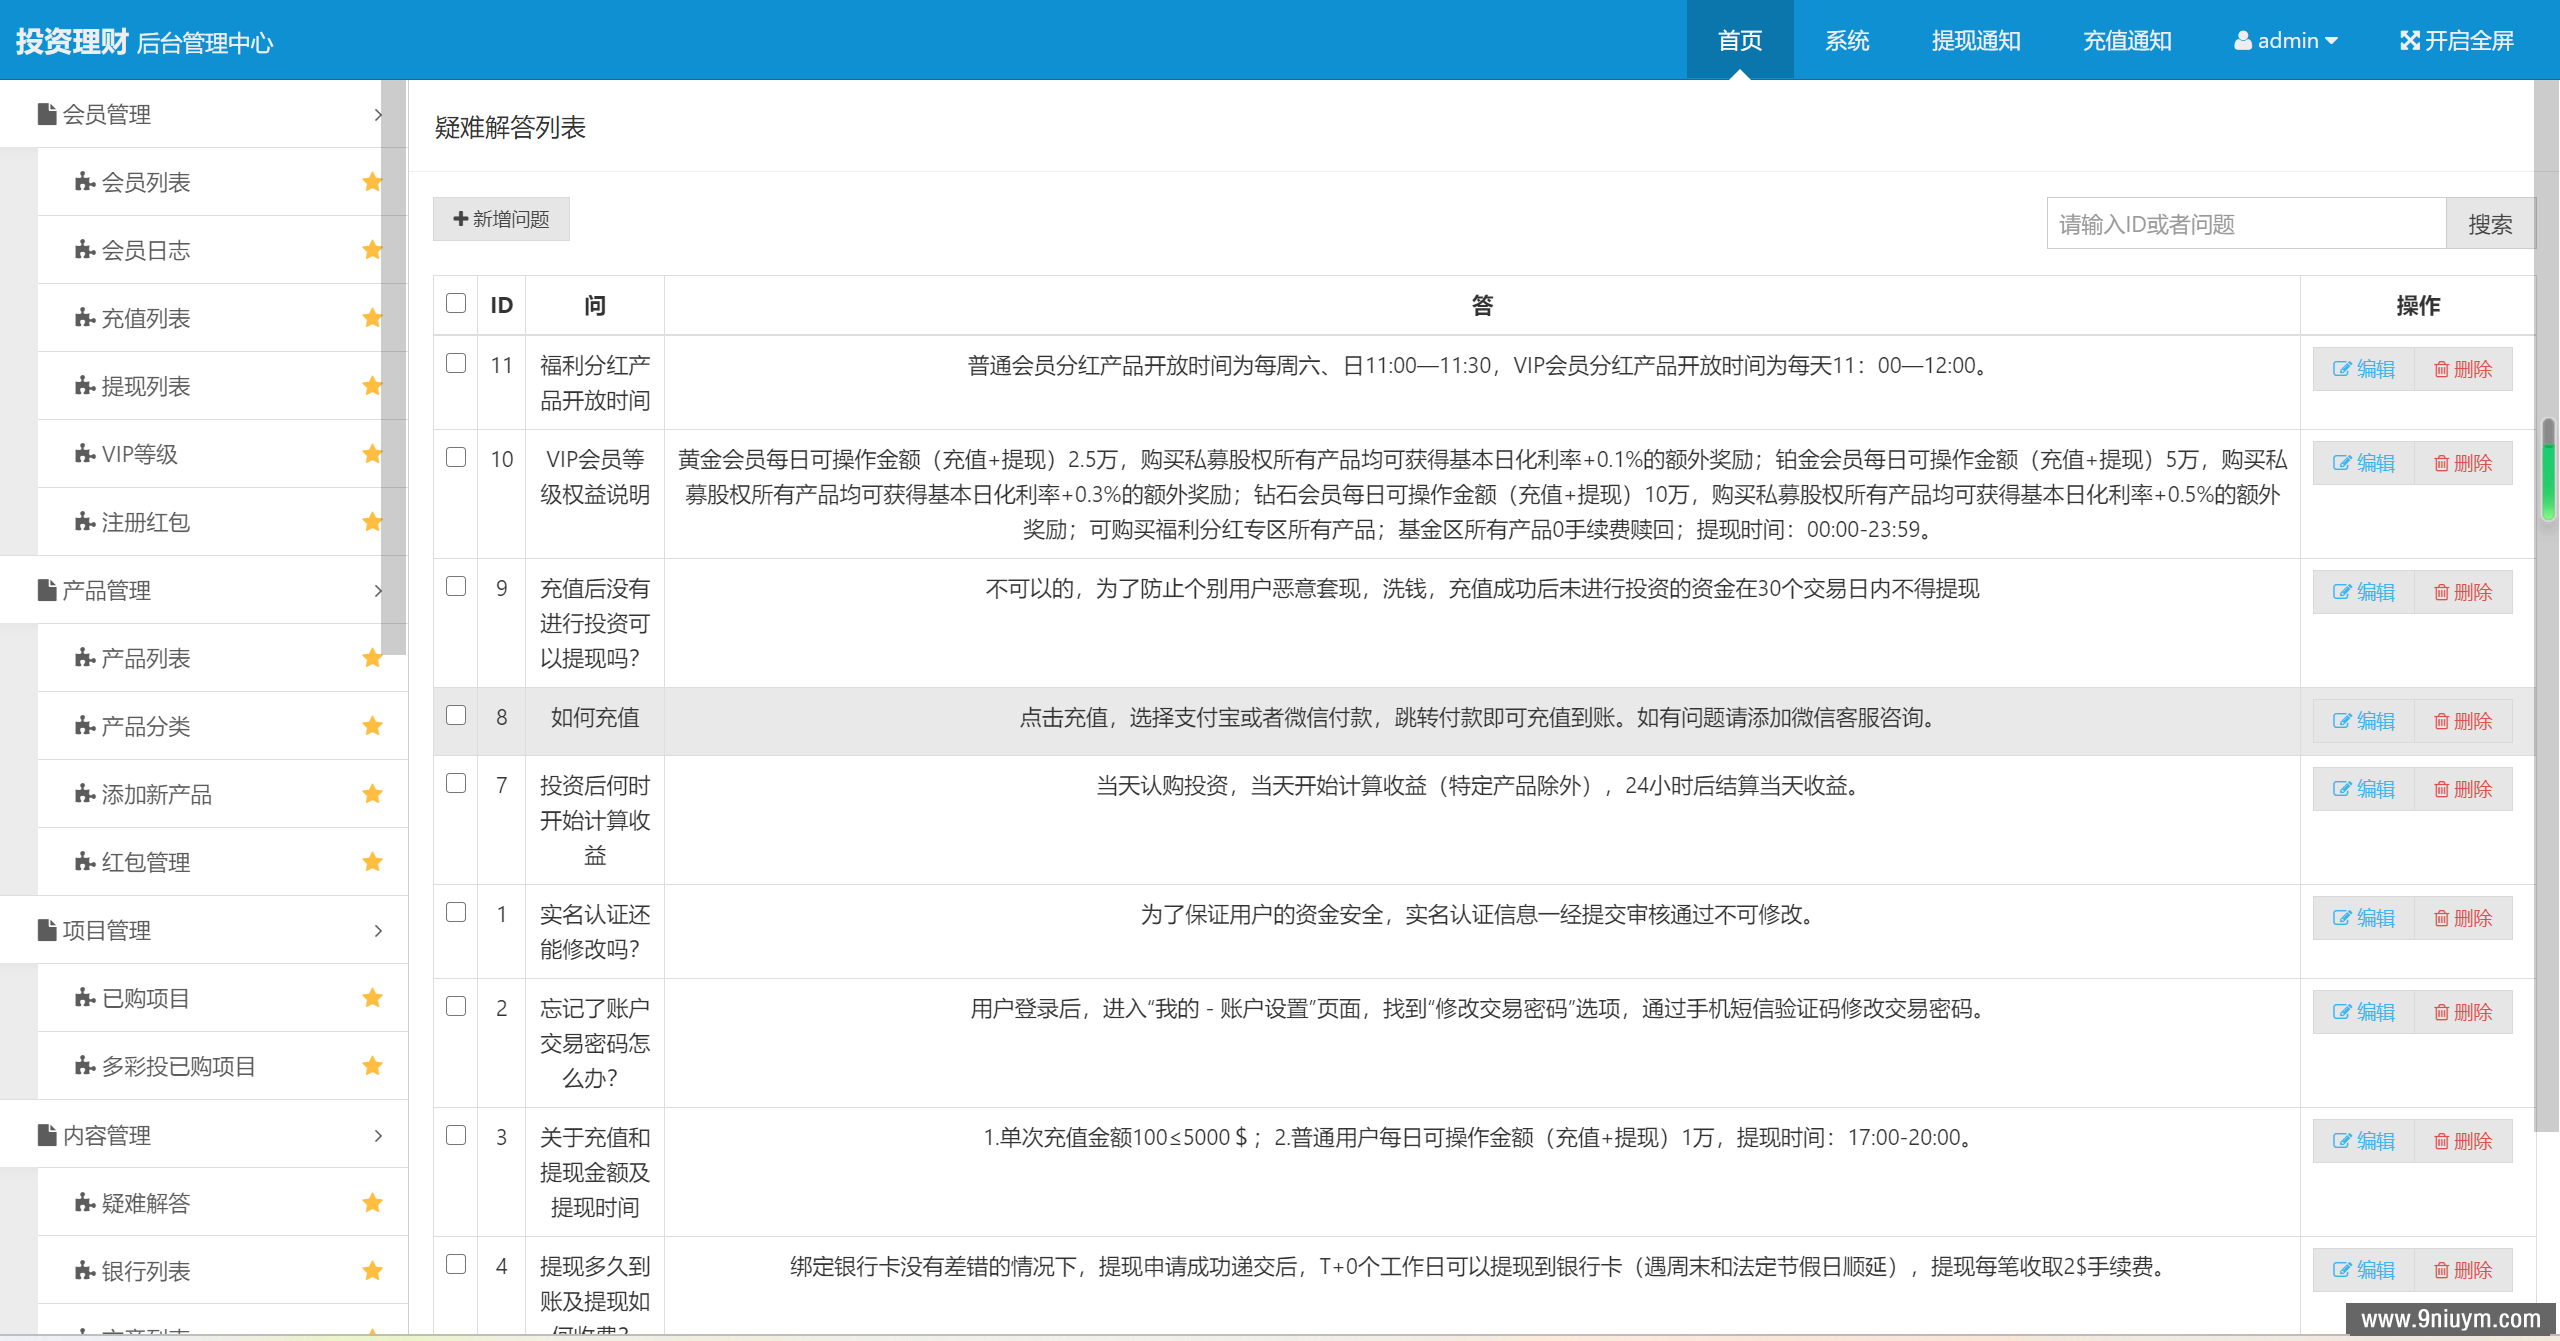Check the checkbox for 忘记了账户交易密码 row

pos(456,1006)
